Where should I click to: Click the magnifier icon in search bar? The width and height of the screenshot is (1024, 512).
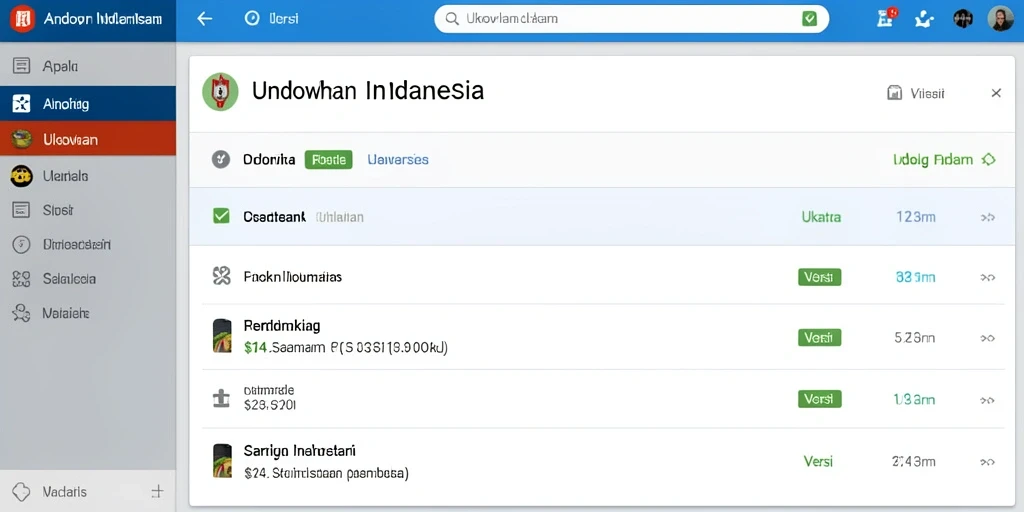click(452, 19)
